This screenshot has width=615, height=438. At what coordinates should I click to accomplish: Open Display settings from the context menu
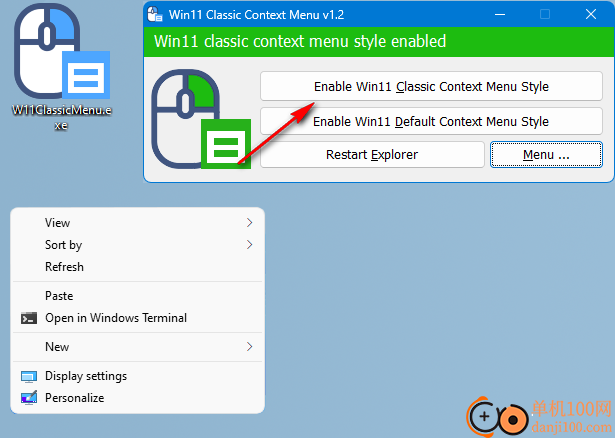(x=137, y=376)
